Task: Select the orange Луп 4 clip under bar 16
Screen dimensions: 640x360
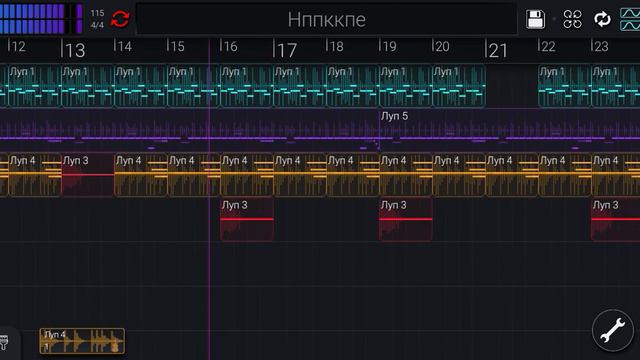Action: [x=247, y=175]
